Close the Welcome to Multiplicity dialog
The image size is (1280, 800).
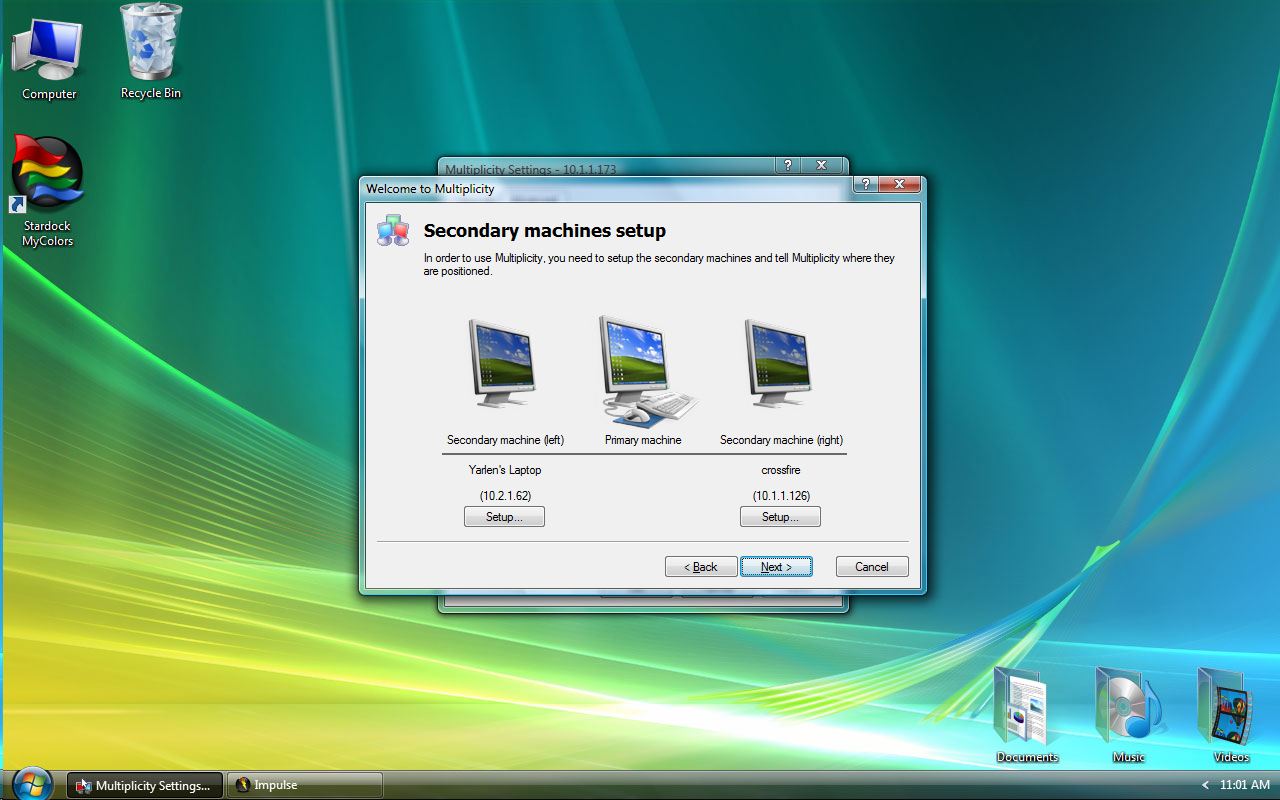pos(900,185)
